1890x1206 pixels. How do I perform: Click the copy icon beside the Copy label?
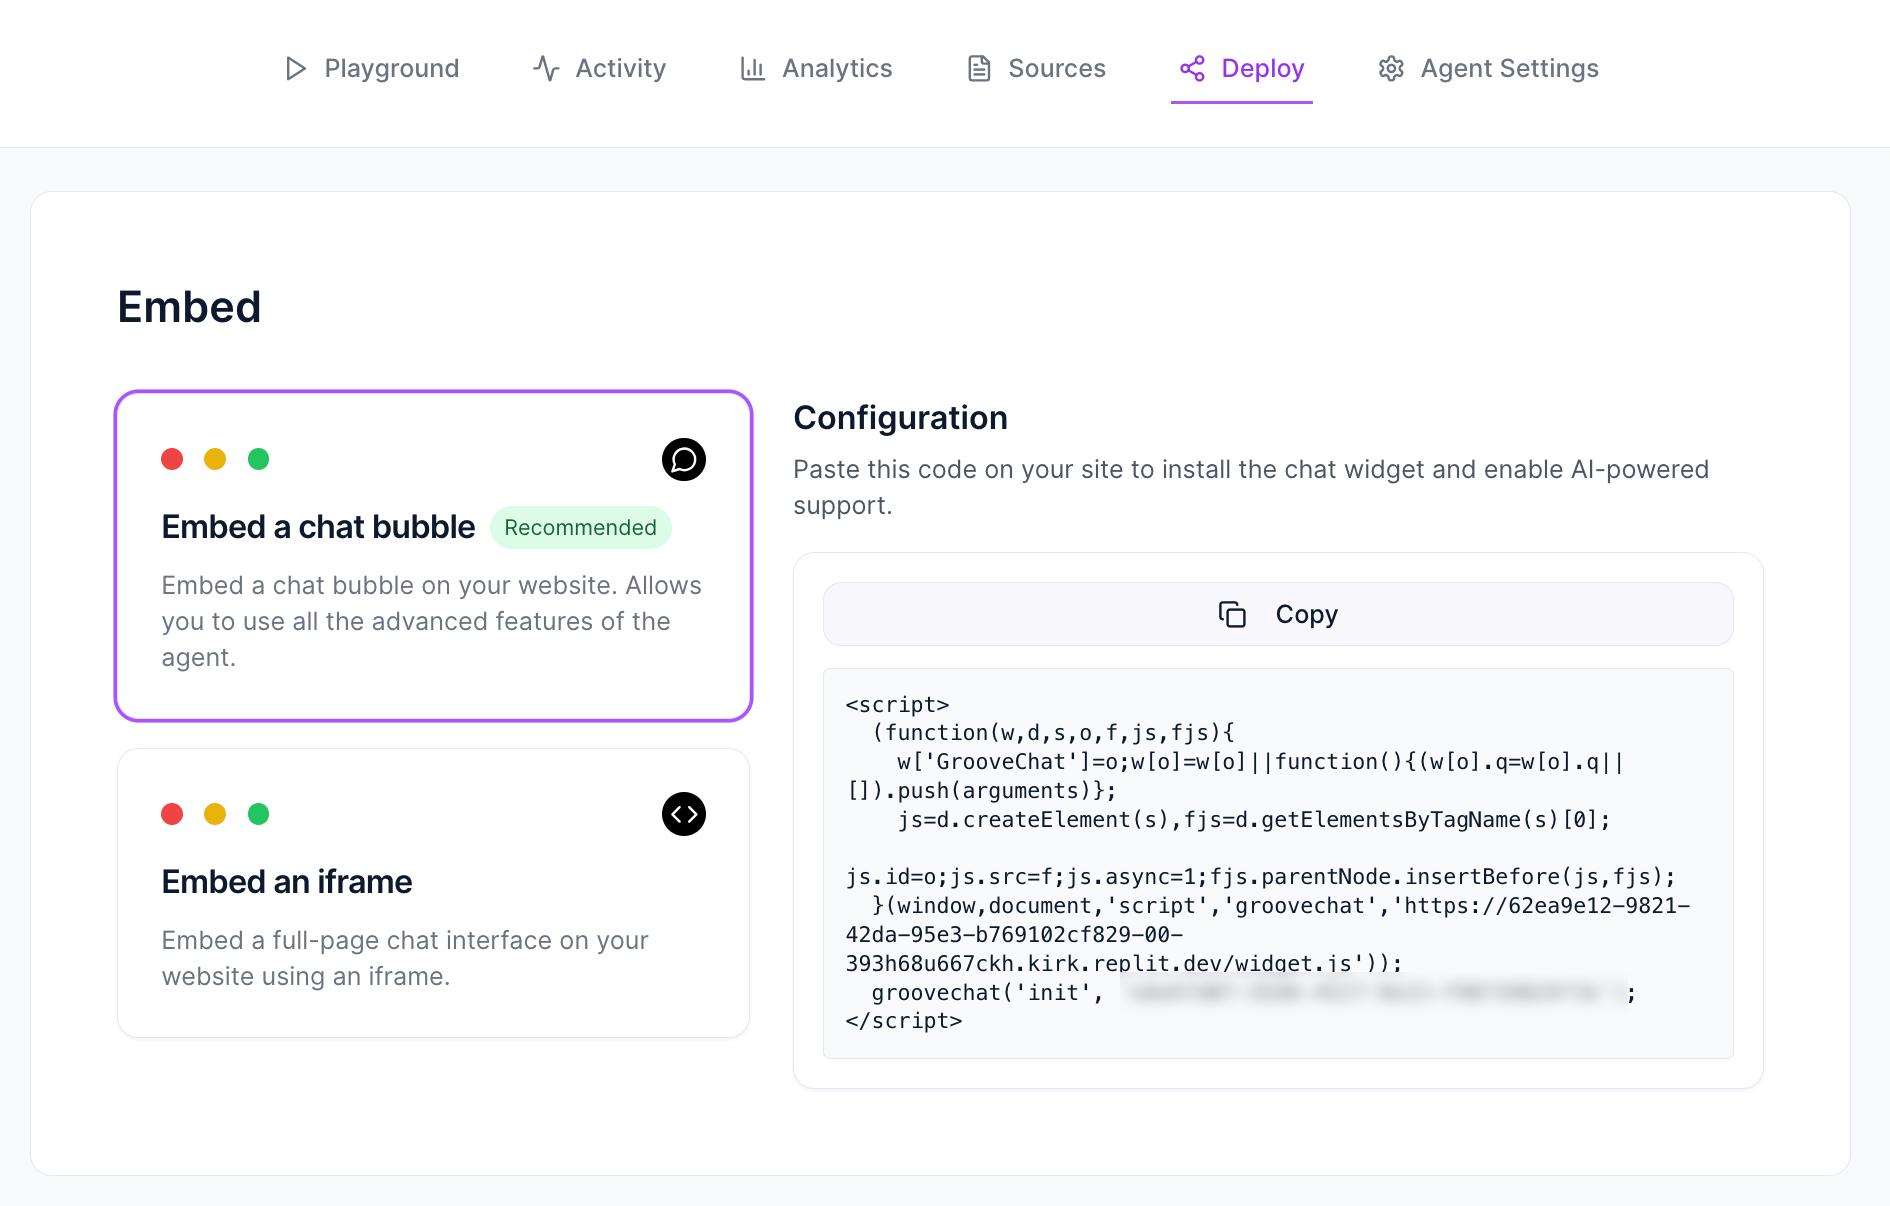[x=1233, y=614]
